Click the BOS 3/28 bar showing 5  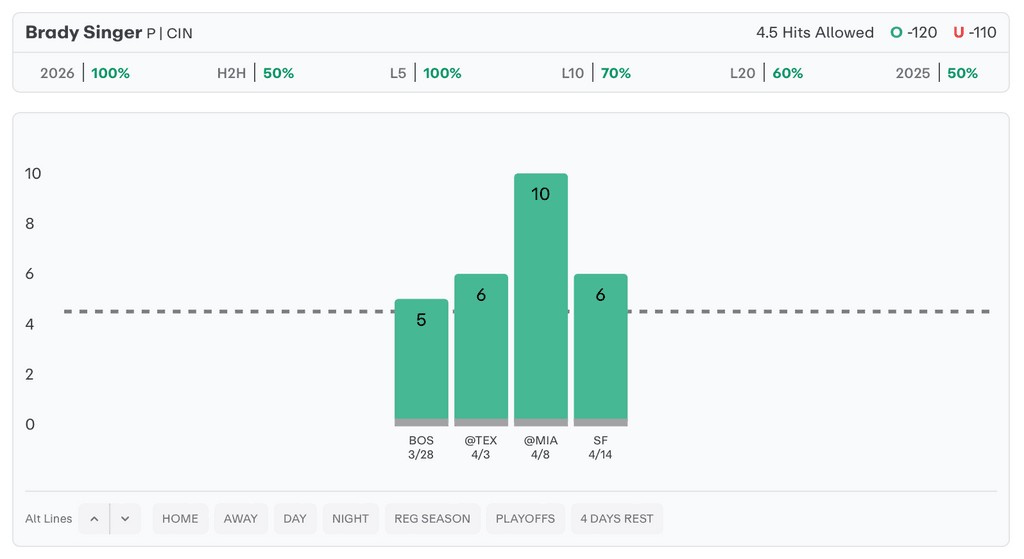pyautogui.click(x=421, y=362)
